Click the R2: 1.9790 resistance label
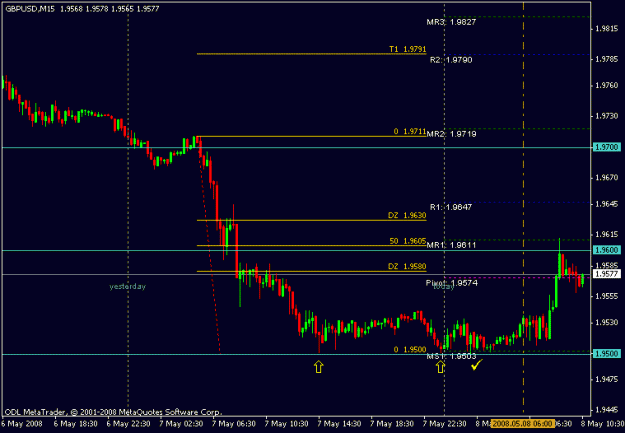Viewport: 625px width, 433px height. [x=451, y=60]
